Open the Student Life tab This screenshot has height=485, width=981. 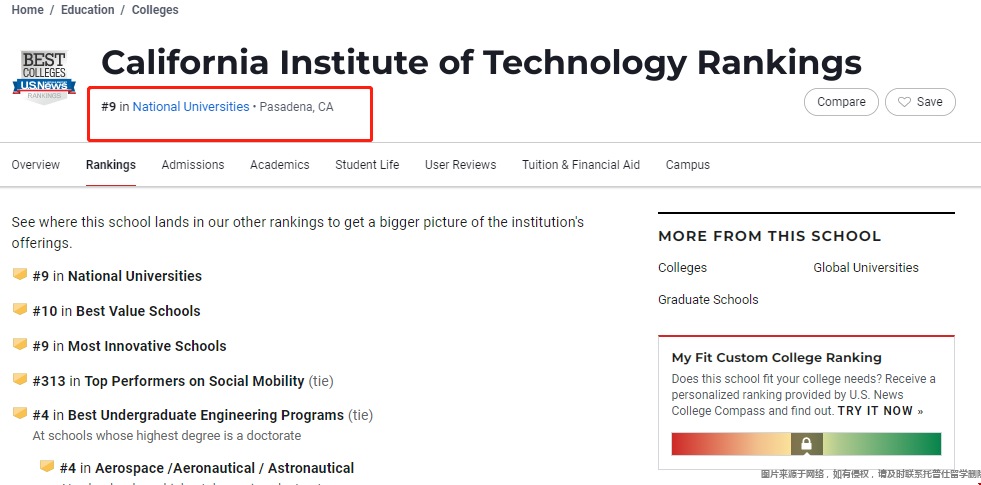coord(367,165)
